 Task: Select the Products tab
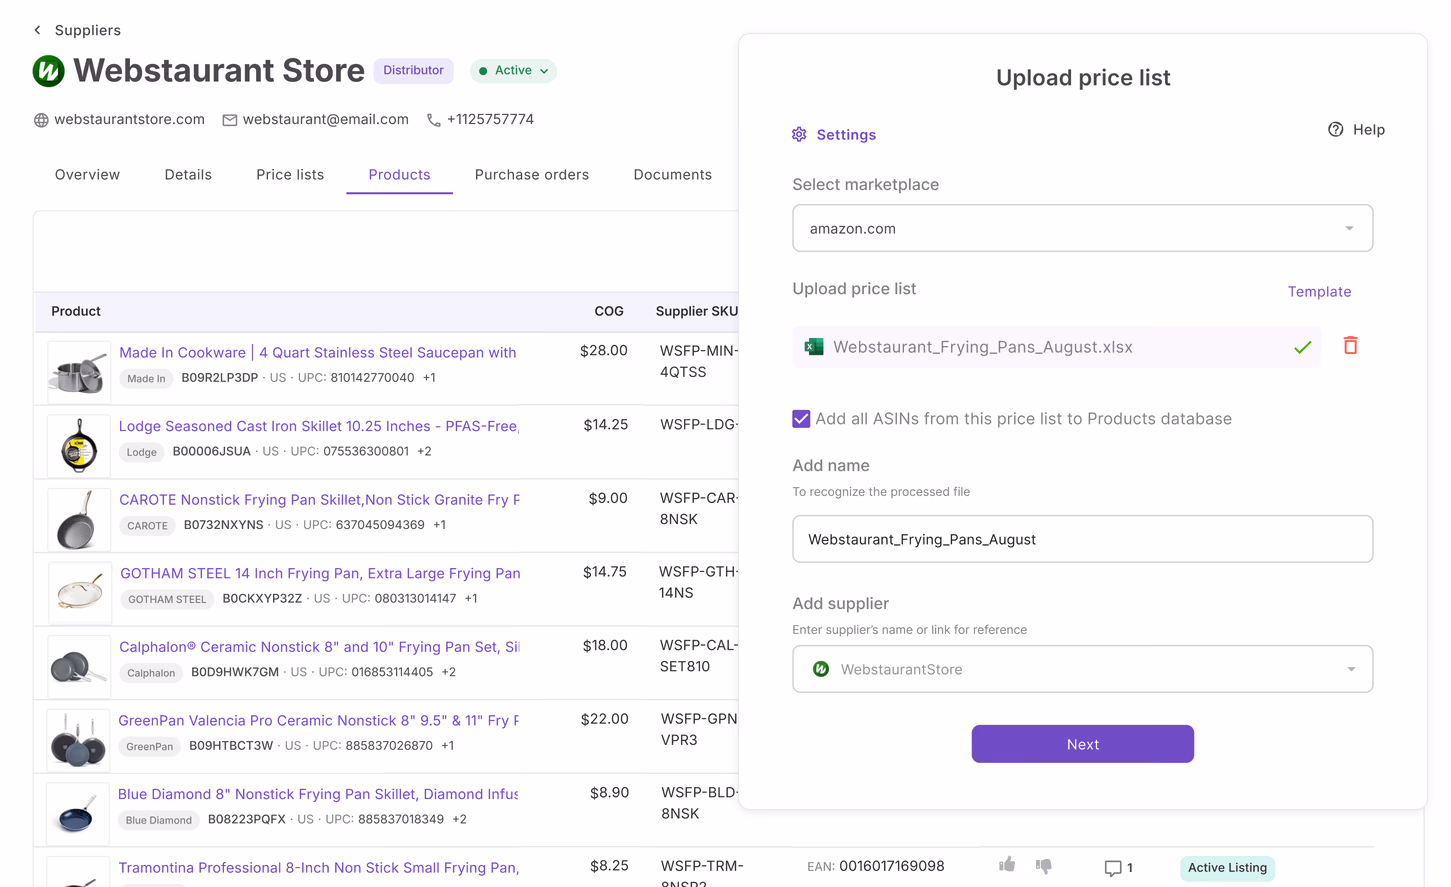399,174
